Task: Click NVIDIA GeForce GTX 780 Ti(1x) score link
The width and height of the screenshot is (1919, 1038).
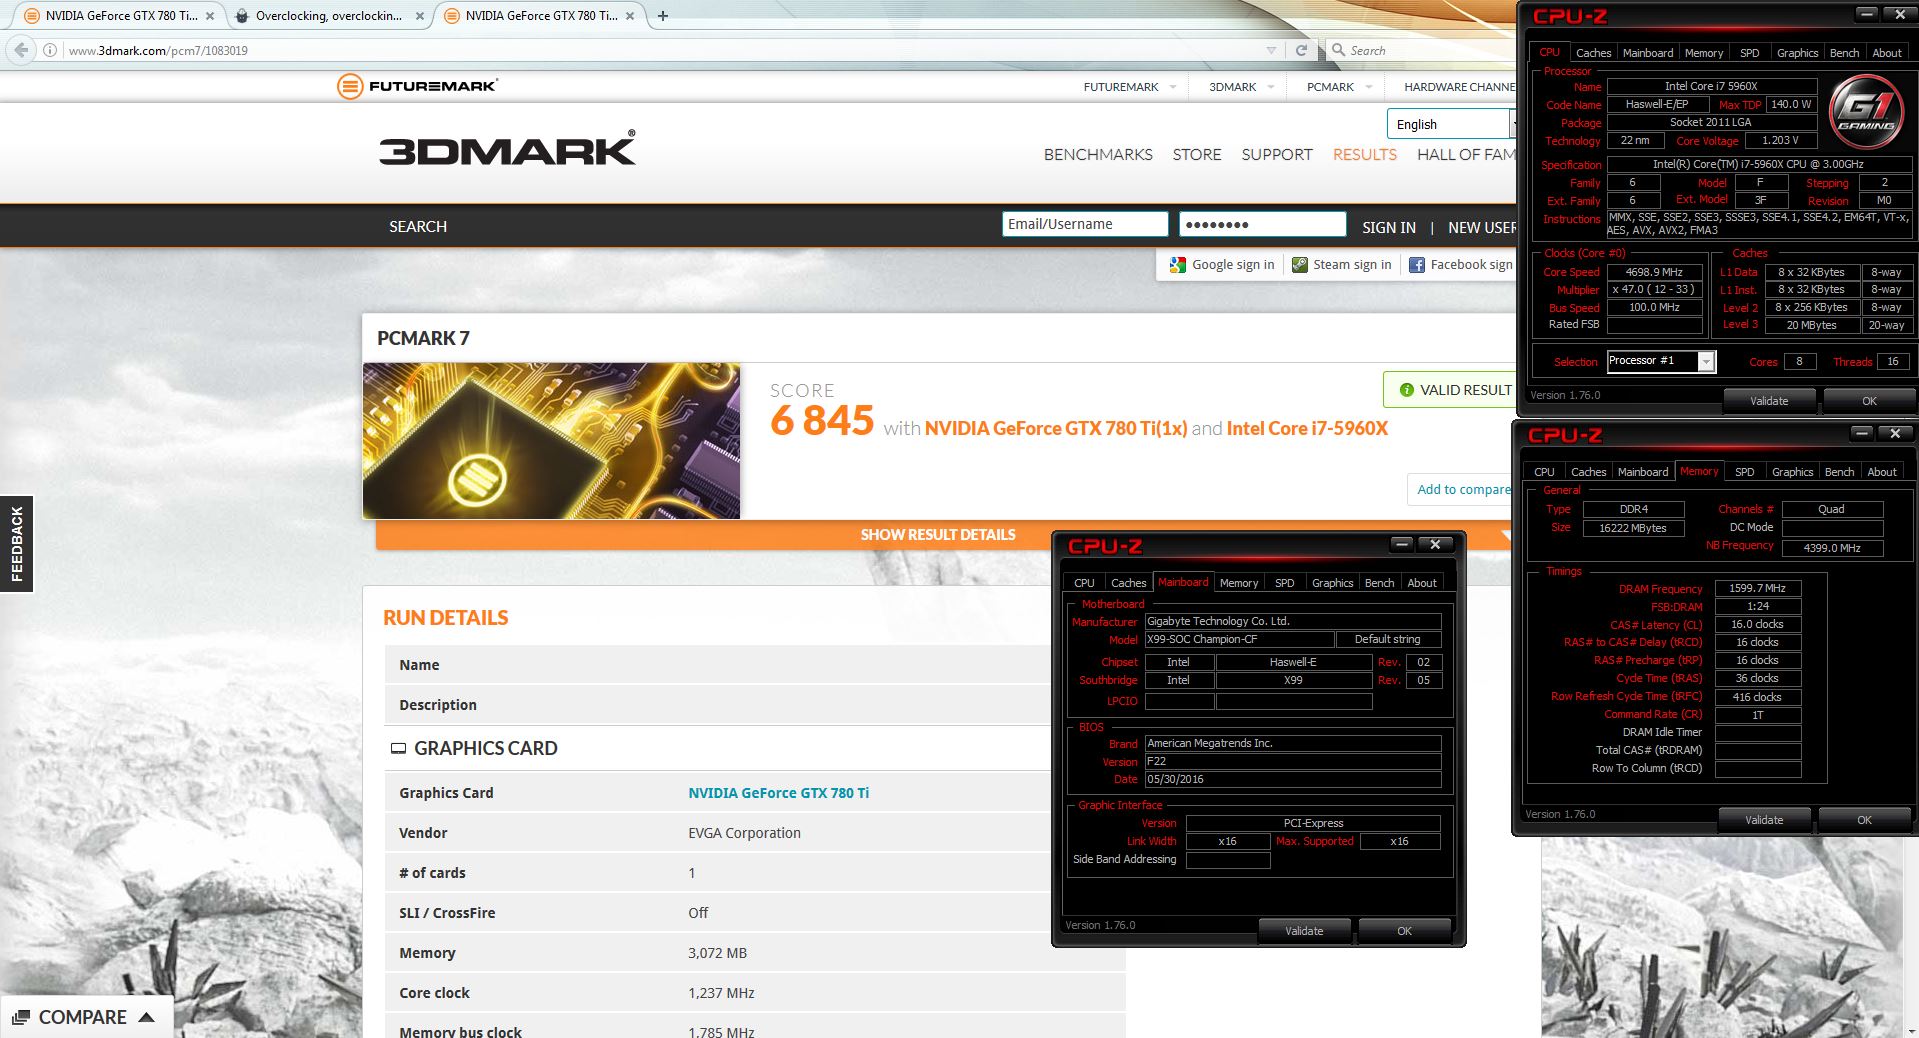Action: click(1056, 428)
